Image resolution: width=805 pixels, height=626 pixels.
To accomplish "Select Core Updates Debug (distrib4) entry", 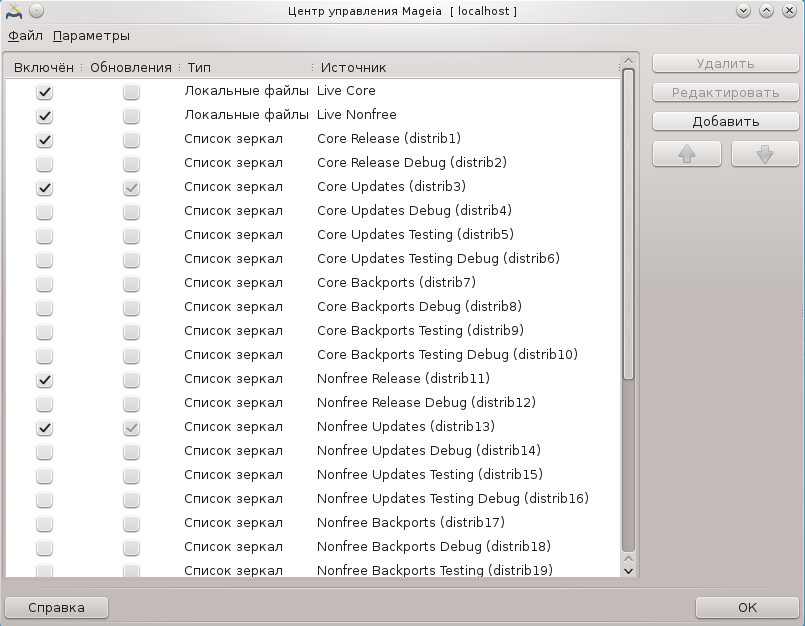I will [x=313, y=211].
